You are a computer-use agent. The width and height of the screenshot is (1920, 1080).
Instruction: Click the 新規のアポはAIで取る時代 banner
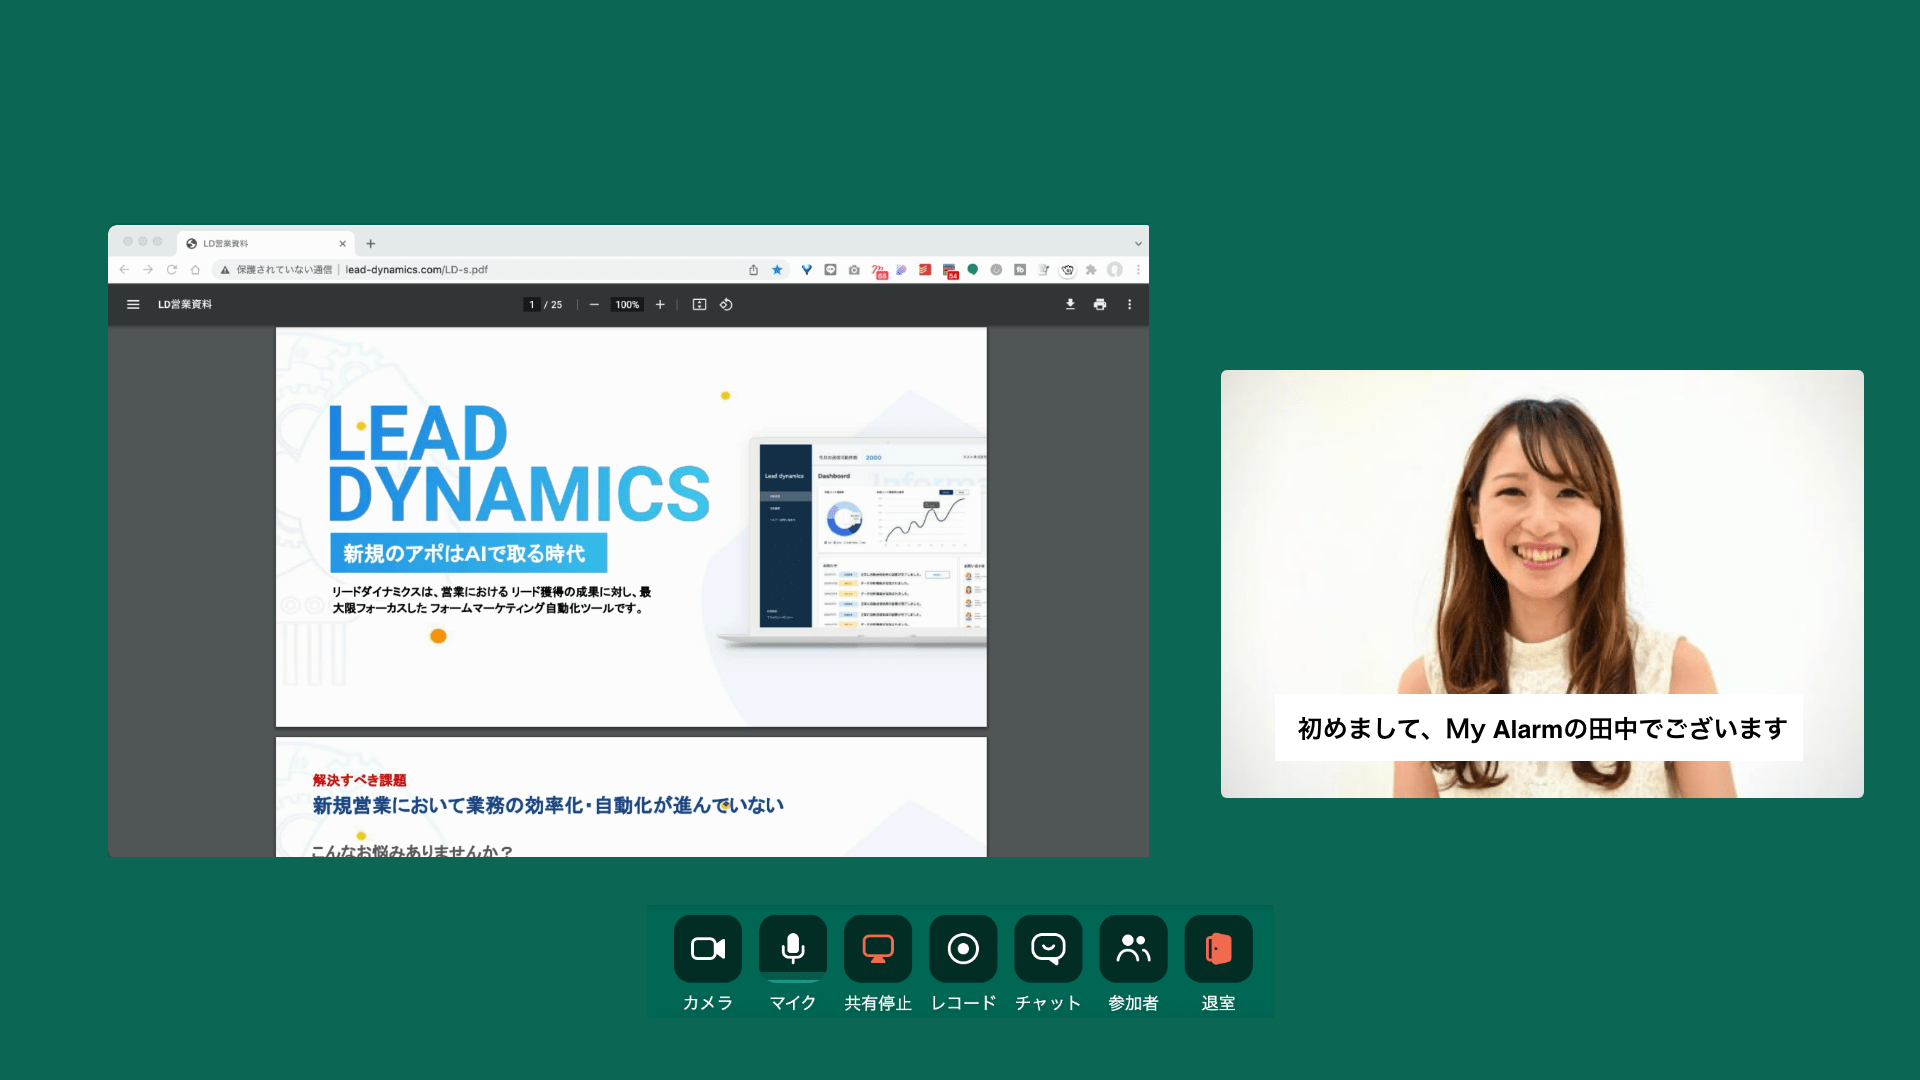click(468, 553)
